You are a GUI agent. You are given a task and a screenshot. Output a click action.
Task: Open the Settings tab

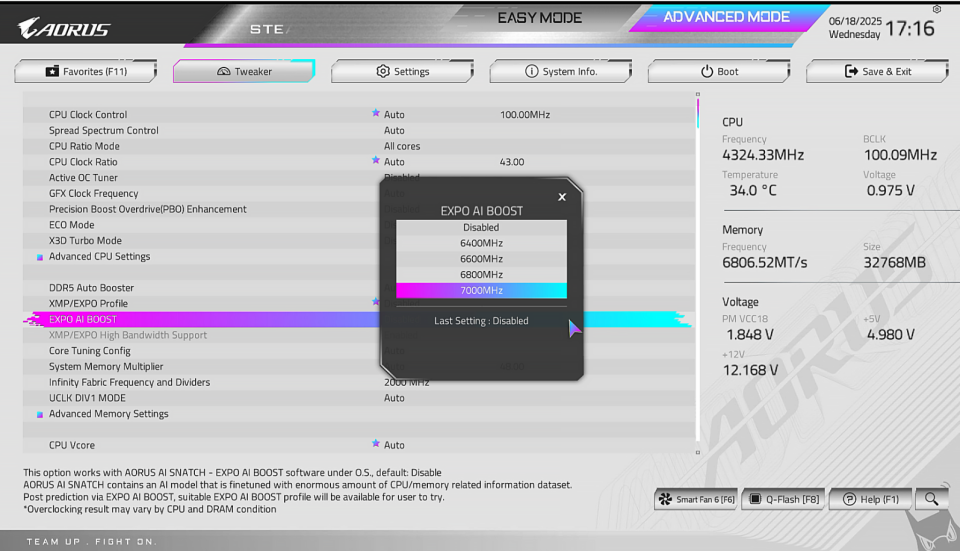coord(402,71)
